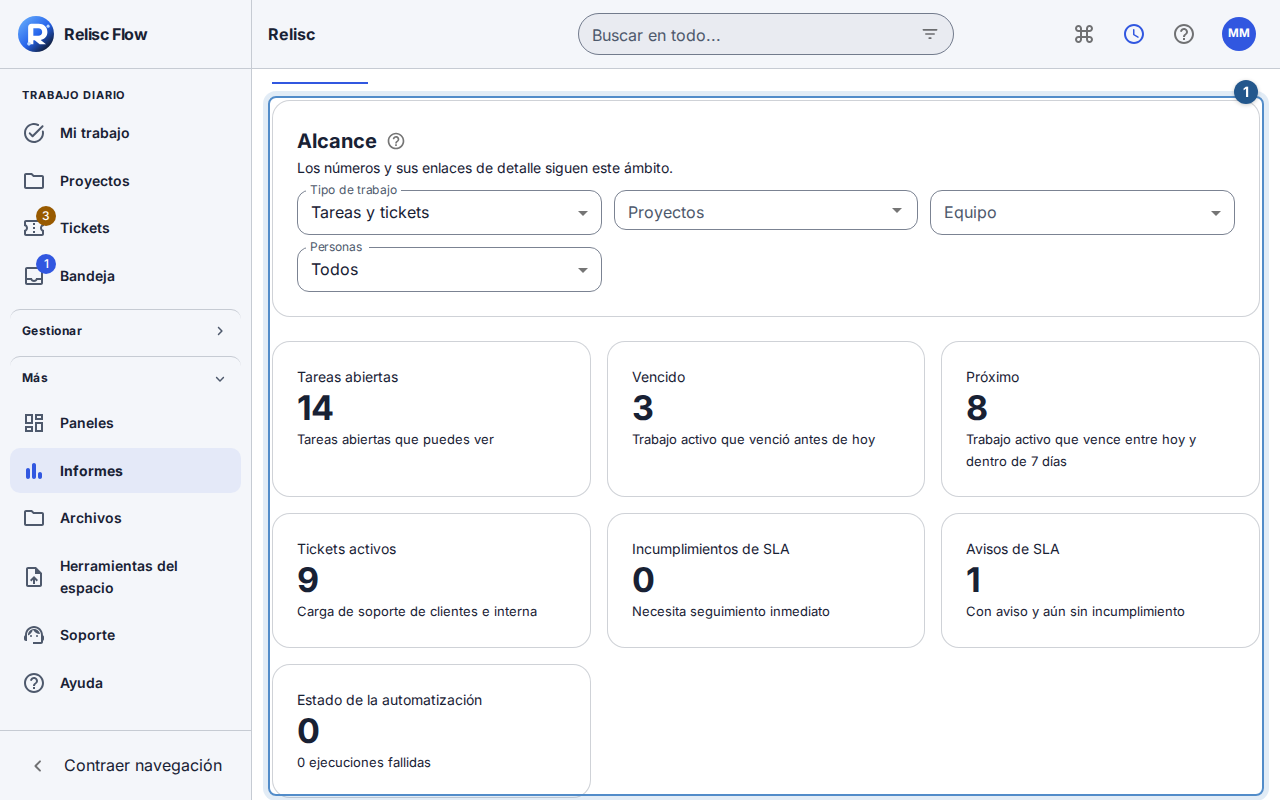Click the Proyectos folder icon
The image size is (1280, 800).
(x=34, y=181)
